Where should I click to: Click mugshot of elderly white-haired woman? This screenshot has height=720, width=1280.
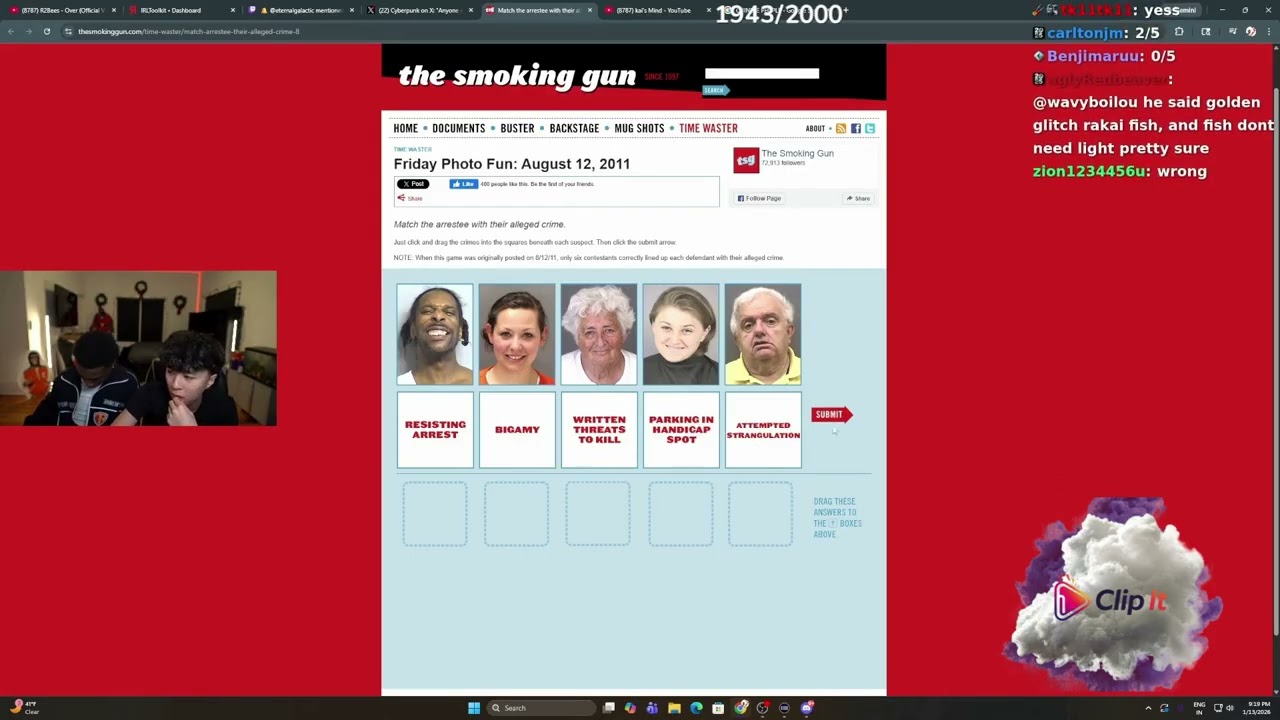coord(599,334)
